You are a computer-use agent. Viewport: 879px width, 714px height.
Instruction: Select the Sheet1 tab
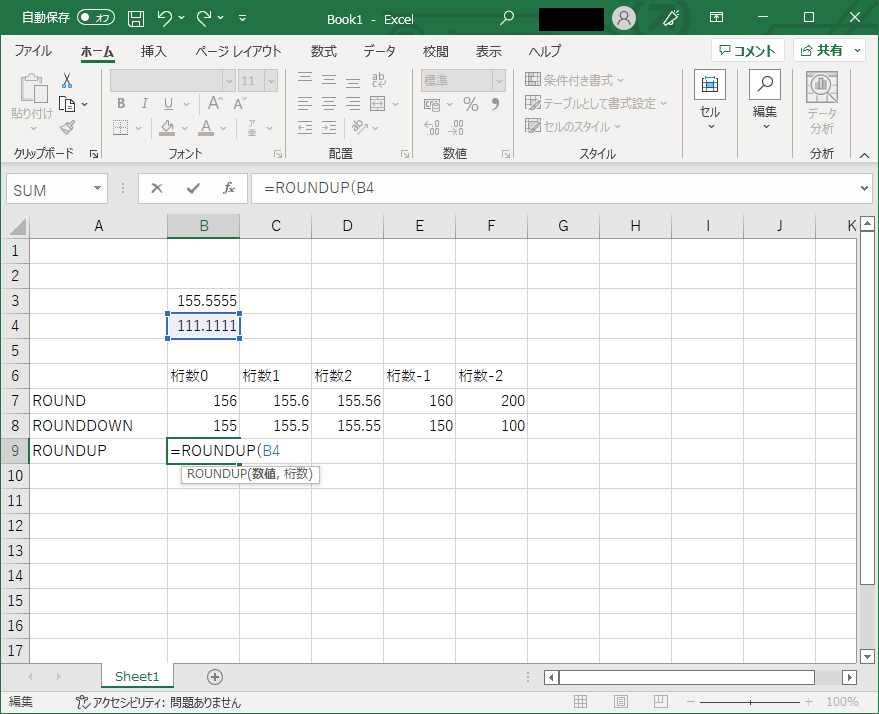[x=137, y=676]
